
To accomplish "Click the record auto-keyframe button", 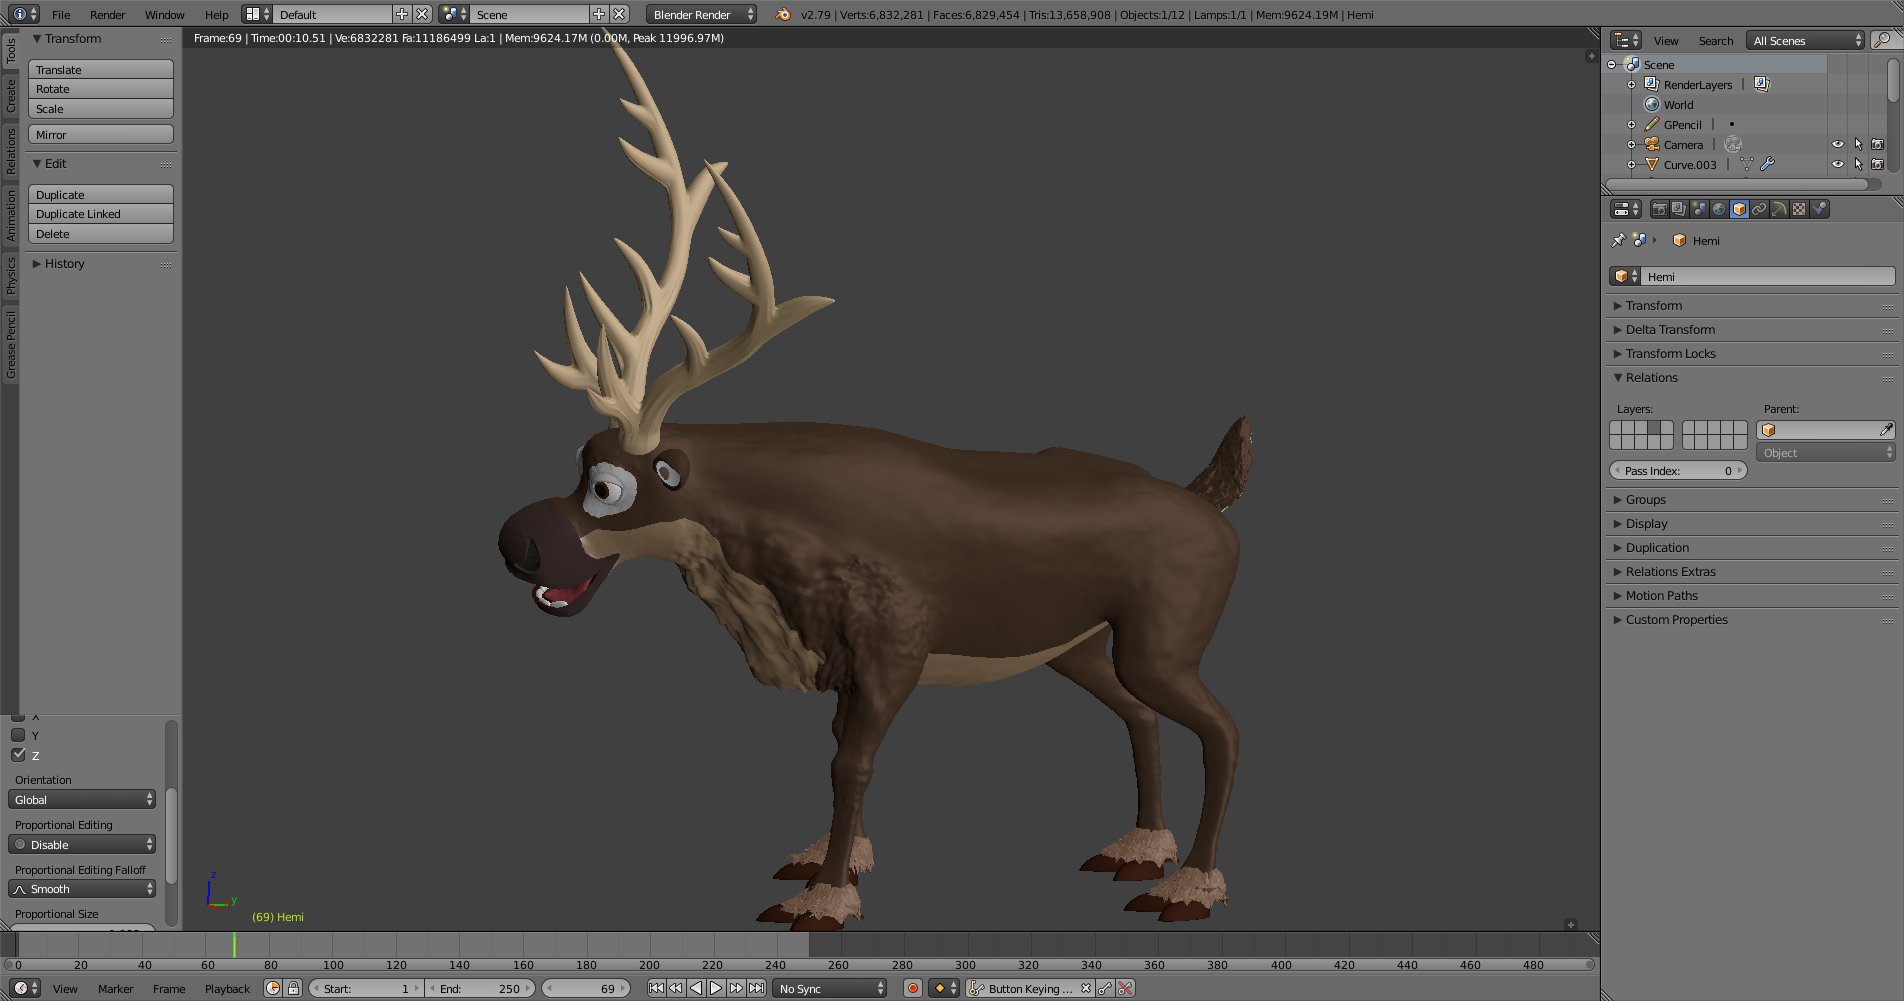I will (912, 988).
